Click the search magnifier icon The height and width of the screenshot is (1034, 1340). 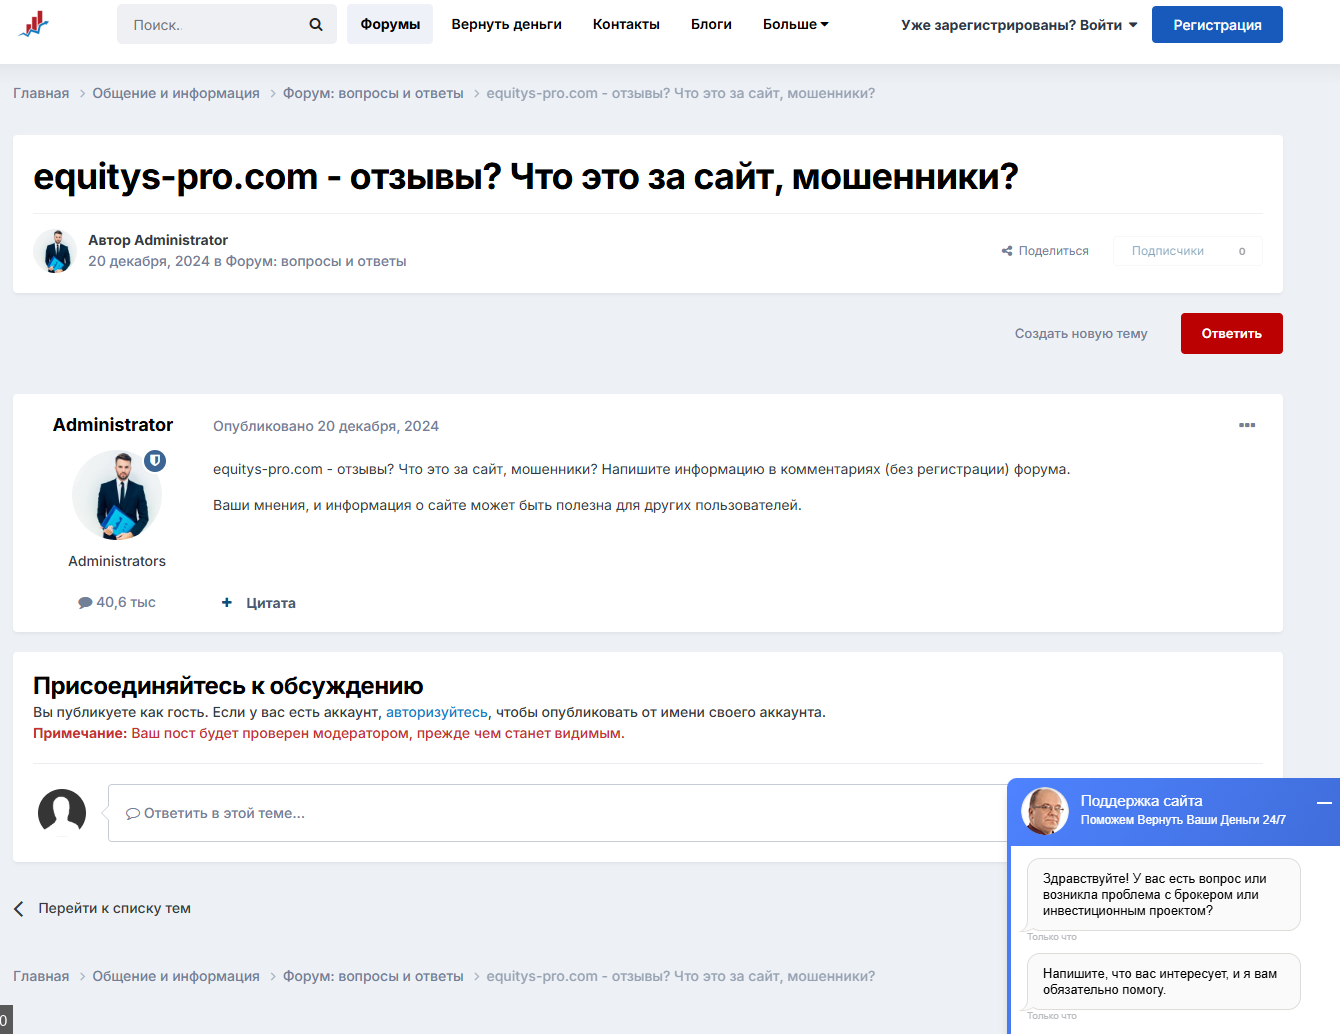(x=316, y=24)
